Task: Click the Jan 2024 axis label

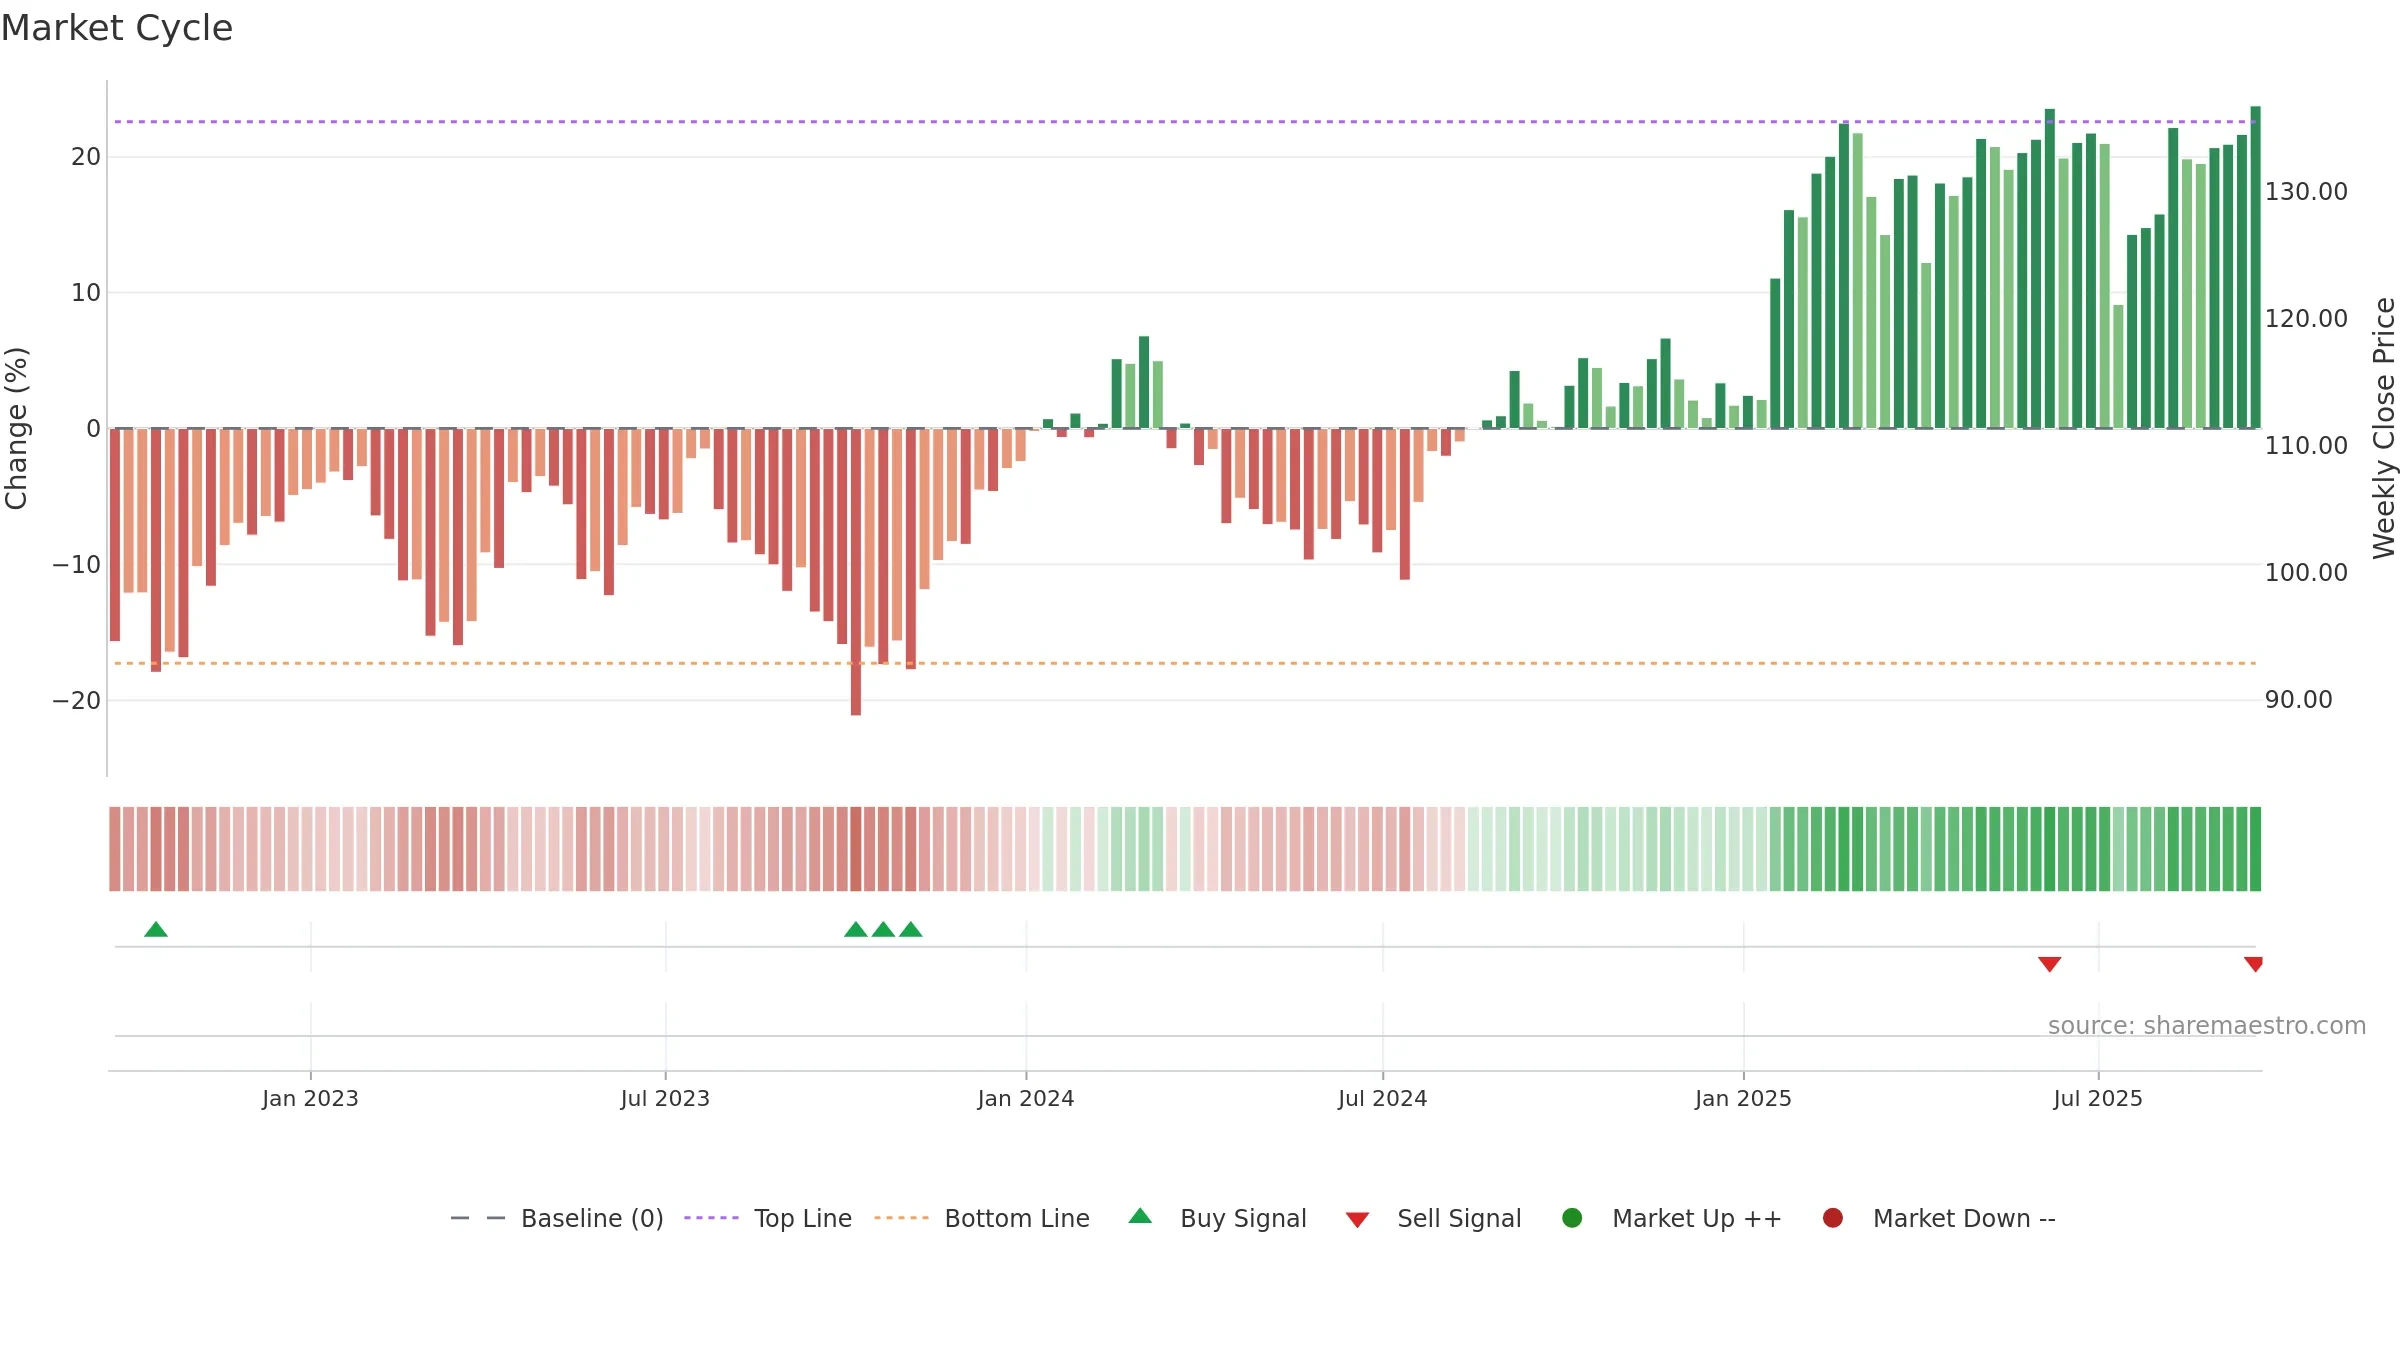Action: point(1026,1098)
